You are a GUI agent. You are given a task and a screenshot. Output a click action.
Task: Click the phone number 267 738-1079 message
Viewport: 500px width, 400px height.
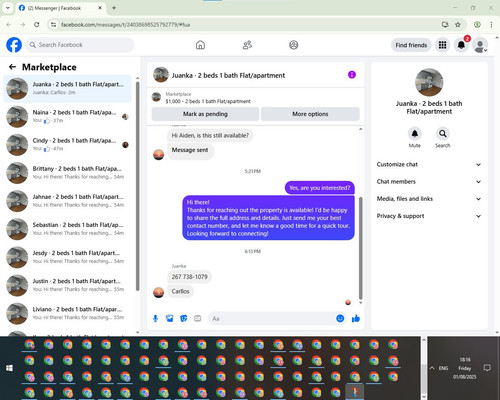click(189, 277)
